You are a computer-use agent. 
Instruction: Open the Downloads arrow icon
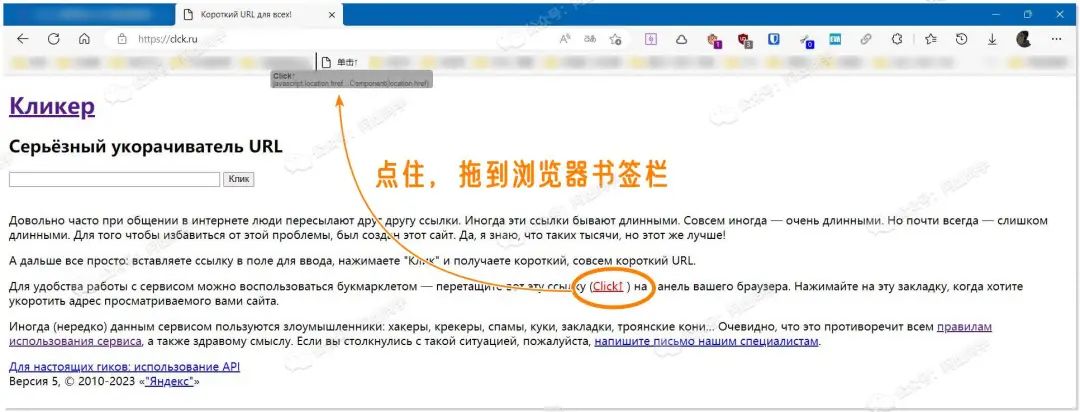[x=993, y=39]
